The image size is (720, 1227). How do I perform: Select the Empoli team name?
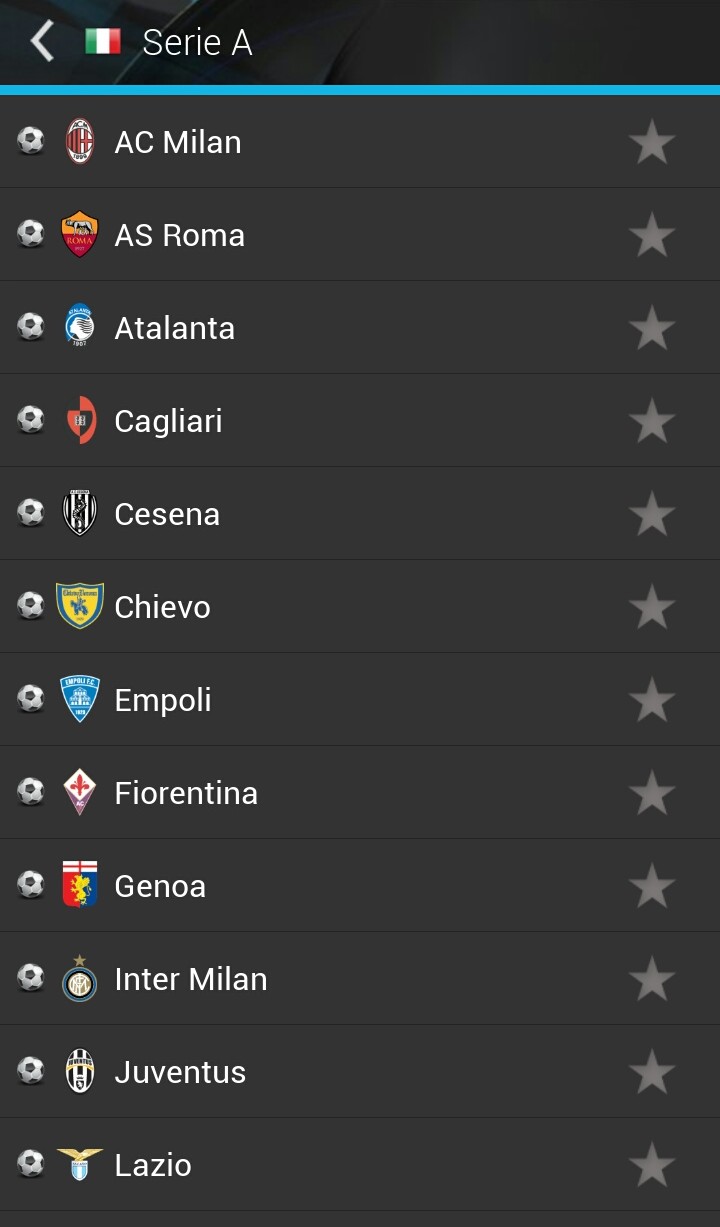tap(163, 700)
